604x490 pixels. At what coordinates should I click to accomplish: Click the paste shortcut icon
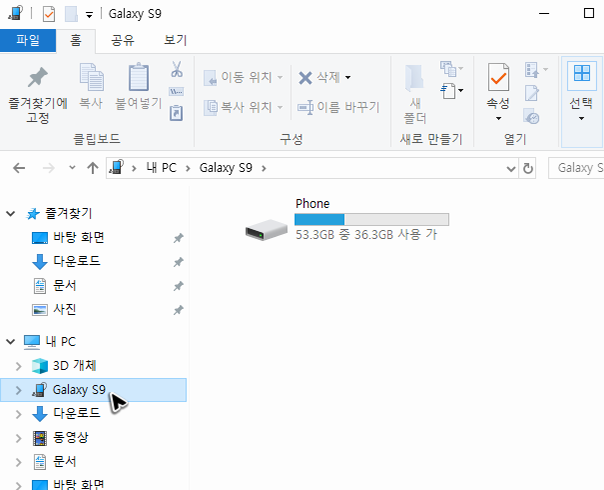[176, 113]
